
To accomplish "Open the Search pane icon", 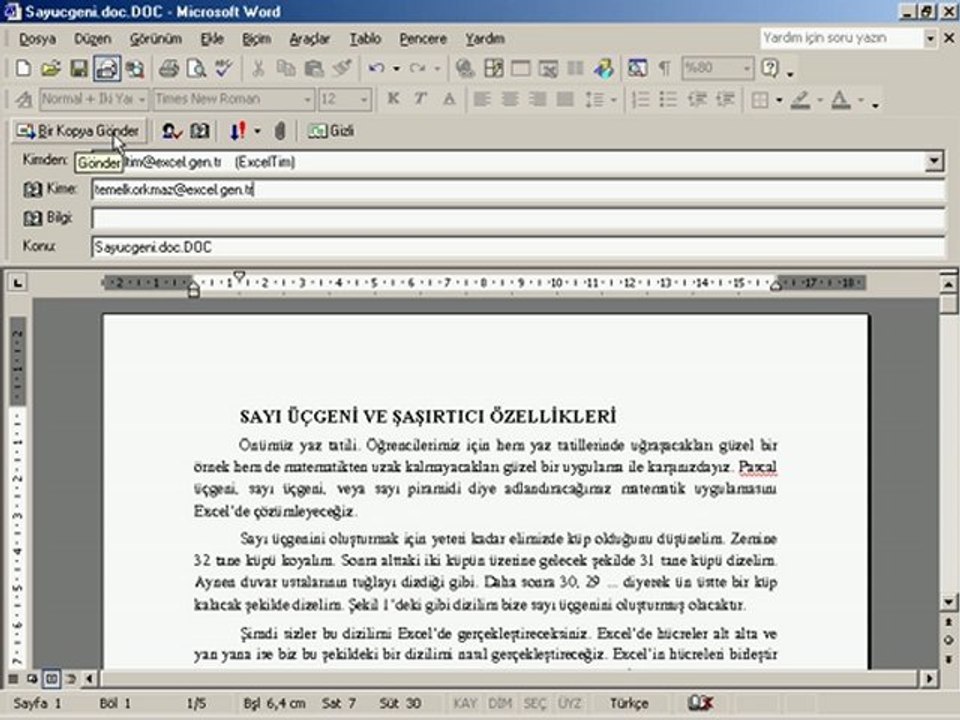I will tap(135, 68).
